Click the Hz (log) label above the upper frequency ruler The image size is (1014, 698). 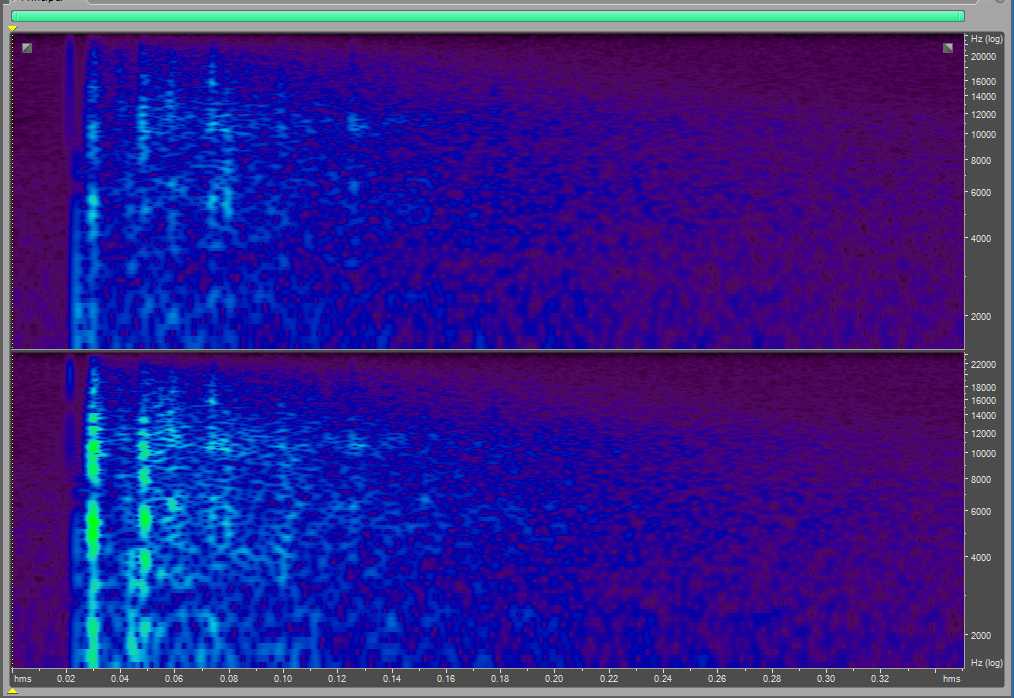(987, 39)
